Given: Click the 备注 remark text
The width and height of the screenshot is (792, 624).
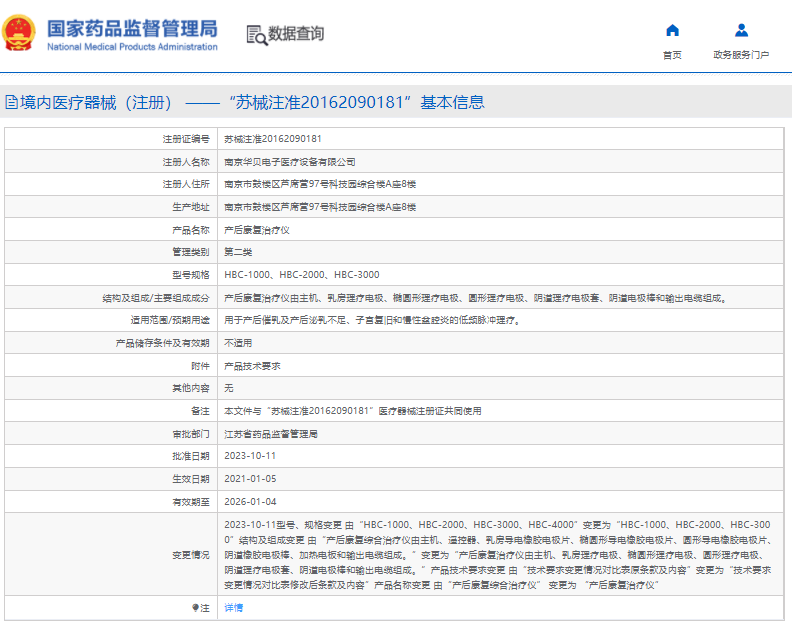Looking at the screenshot, I should coord(353,411).
